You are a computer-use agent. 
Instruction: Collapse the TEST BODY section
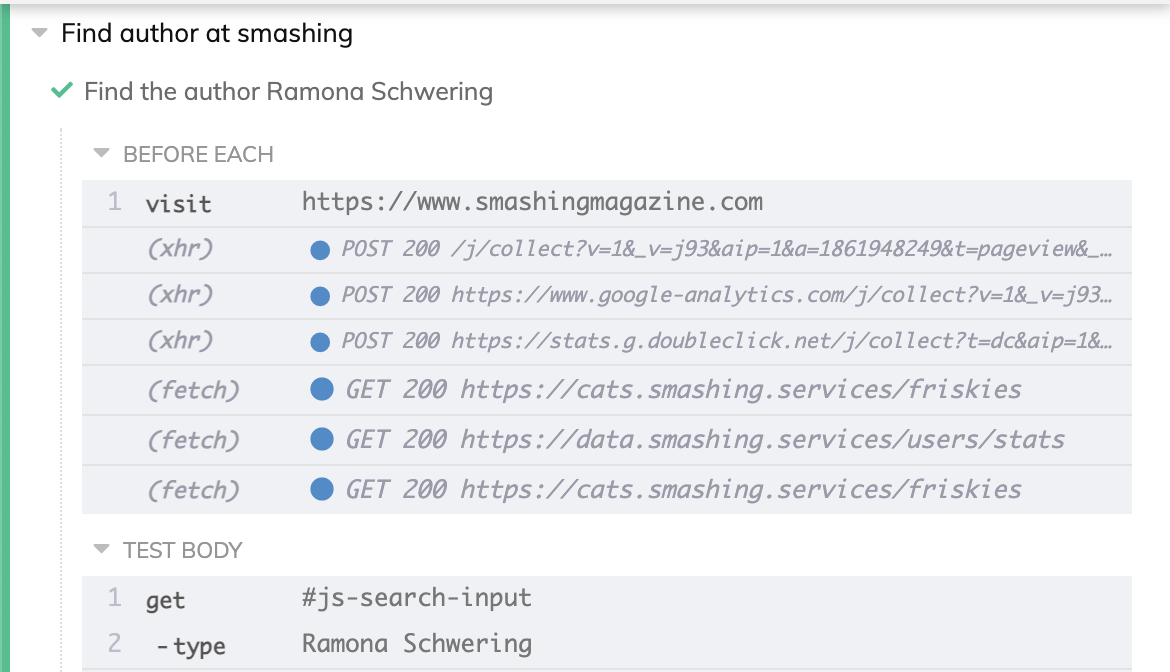click(x=101, y=549)
